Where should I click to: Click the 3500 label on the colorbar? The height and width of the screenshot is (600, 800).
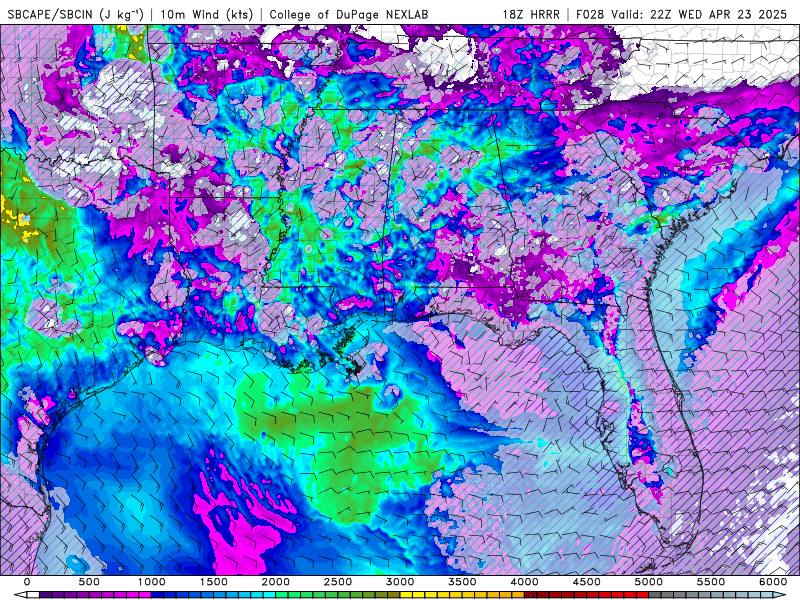[462, 582]
